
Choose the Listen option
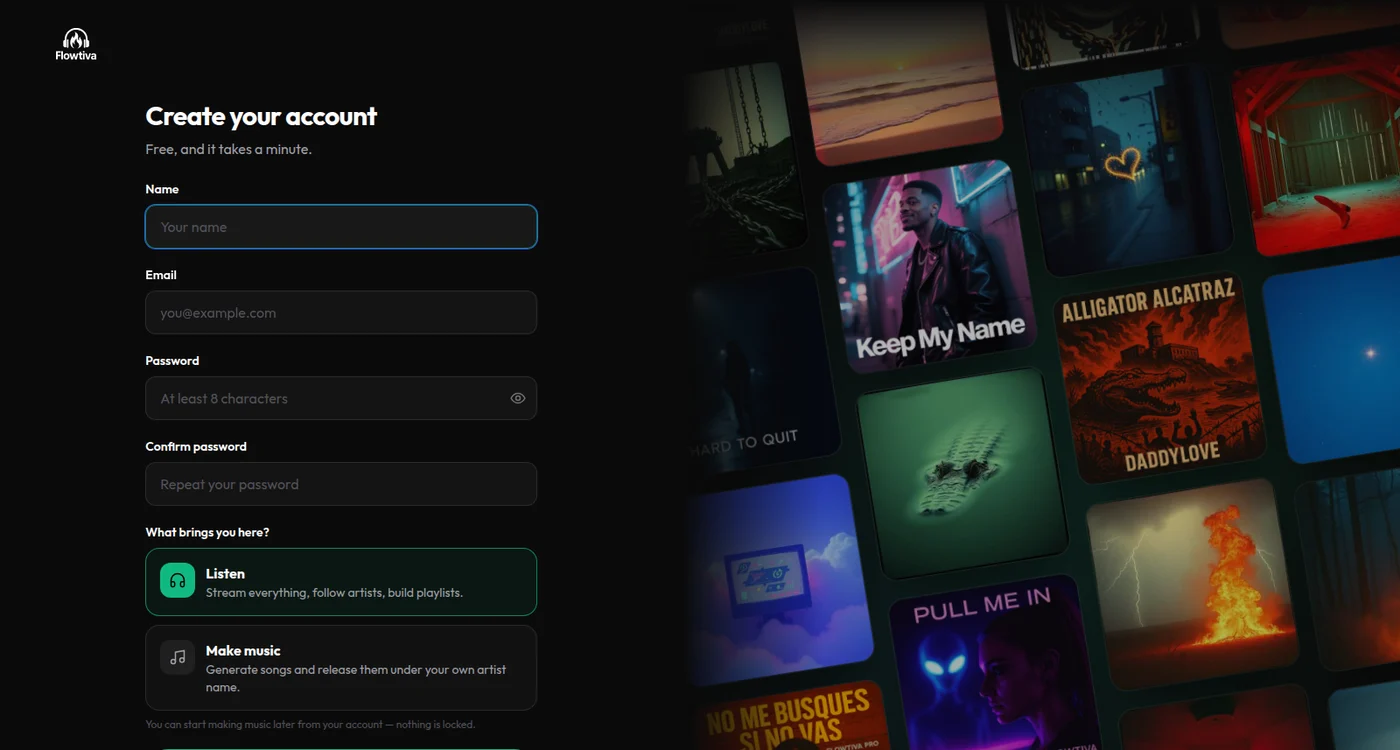[x=341, y=582]
